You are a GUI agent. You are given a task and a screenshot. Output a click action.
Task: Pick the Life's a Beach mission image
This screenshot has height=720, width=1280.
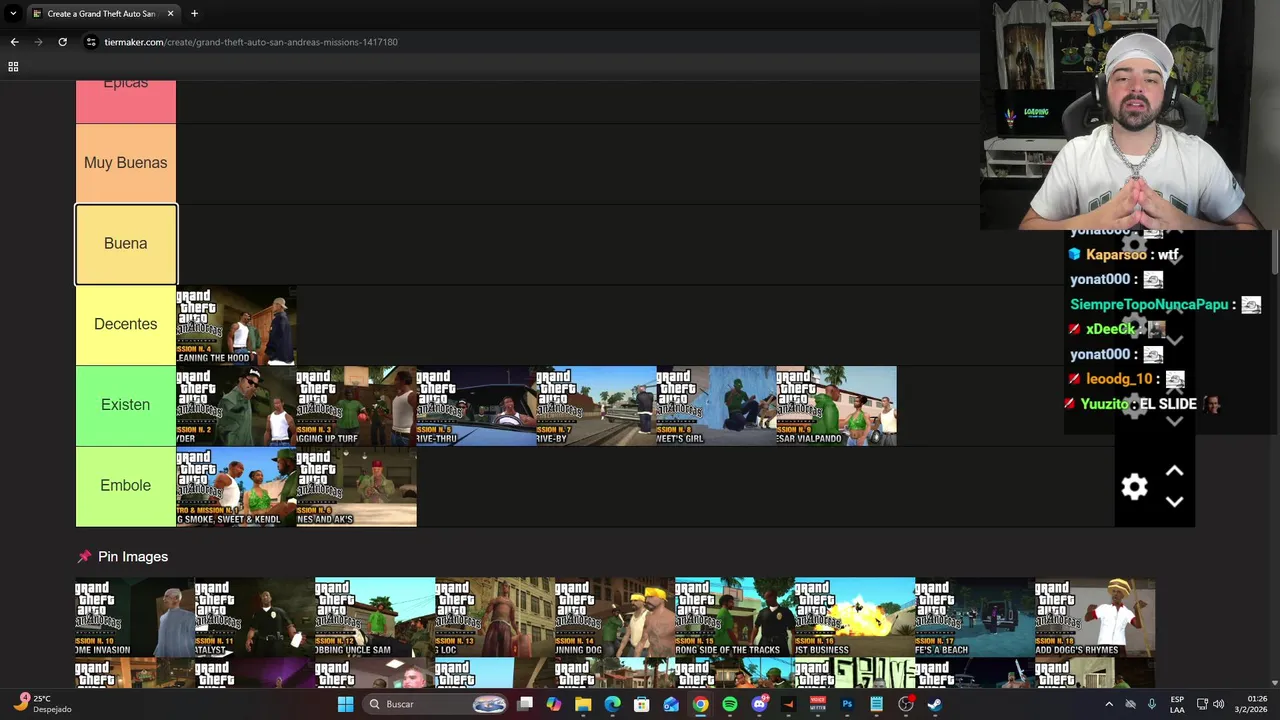pos(975,617)
